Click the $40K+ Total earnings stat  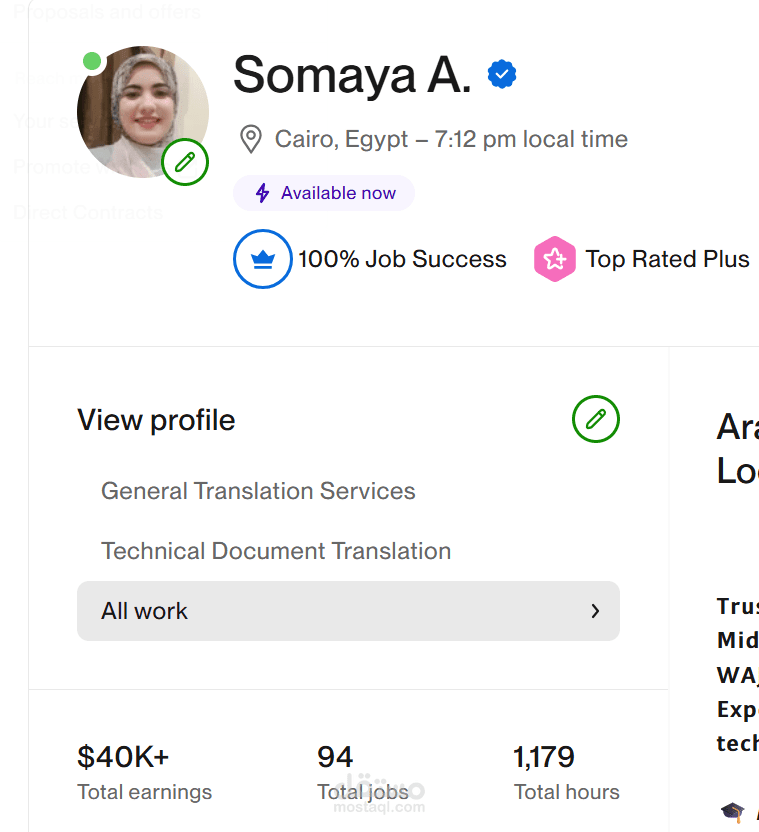click(x=144, y=772)
